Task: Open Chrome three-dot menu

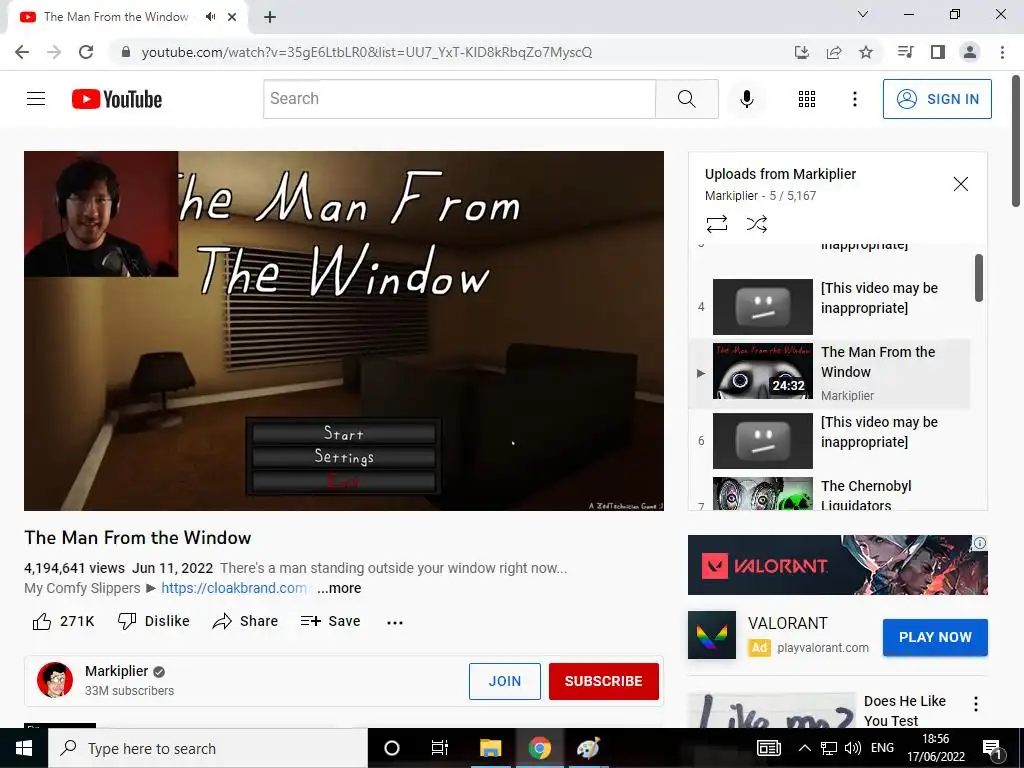Action: pyautogui.click(x=1002, y=52)
